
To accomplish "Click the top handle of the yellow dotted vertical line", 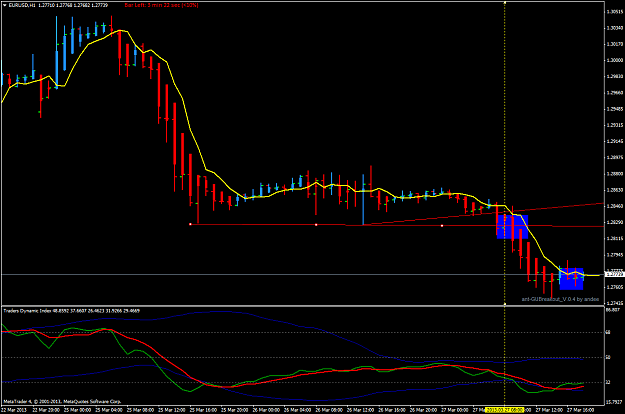I will point(505,3).
